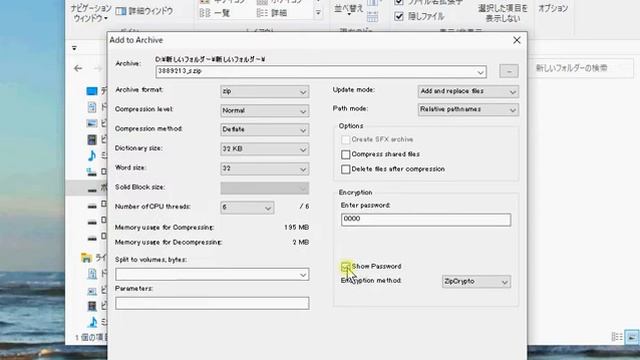
Task: Click the greyed-out Create SFX archive checkbox
Action: point(346,140)
